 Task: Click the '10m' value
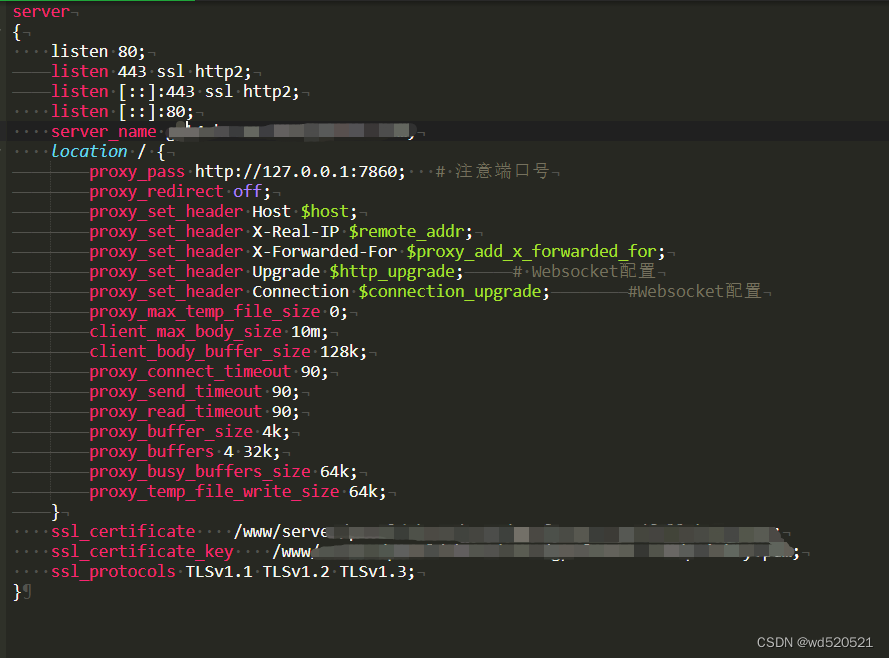click(305, 332)
